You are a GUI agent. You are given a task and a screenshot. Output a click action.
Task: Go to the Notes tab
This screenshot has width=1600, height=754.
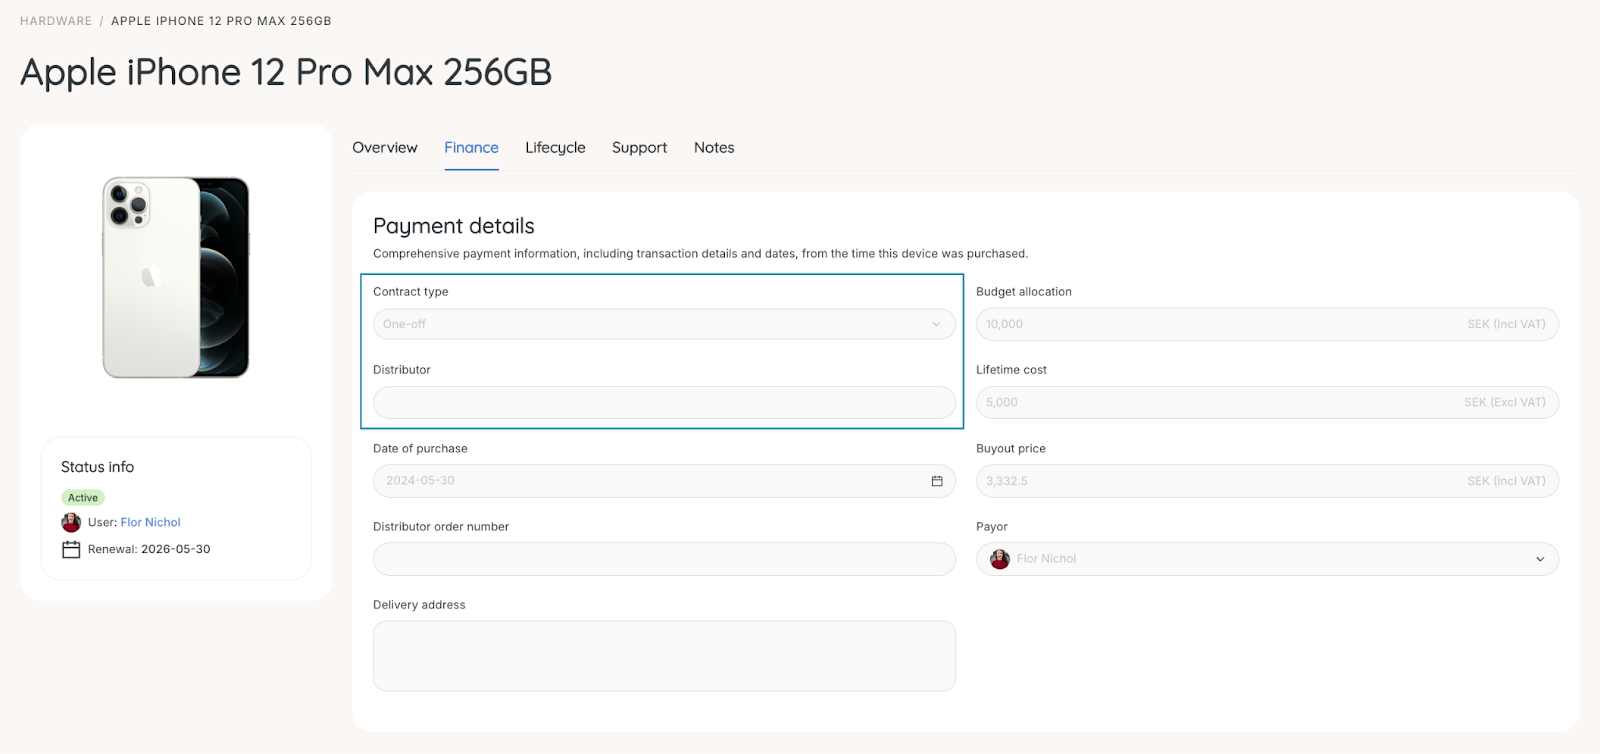(x=714, y=147)
